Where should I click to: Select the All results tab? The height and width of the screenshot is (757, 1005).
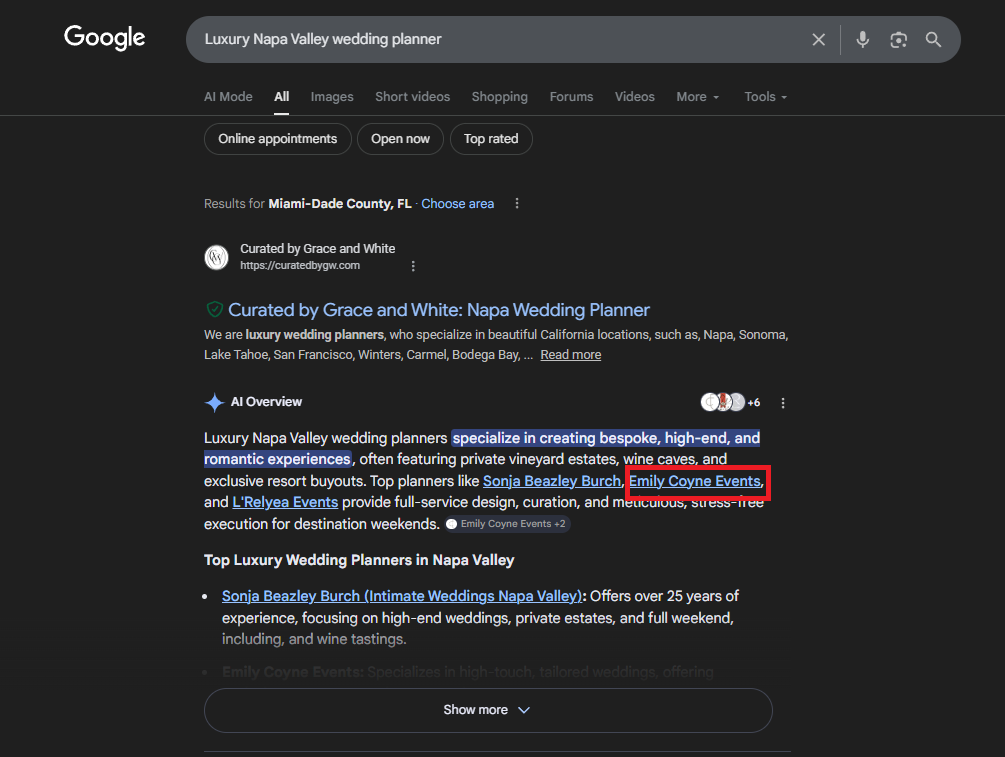pos(281,97)
